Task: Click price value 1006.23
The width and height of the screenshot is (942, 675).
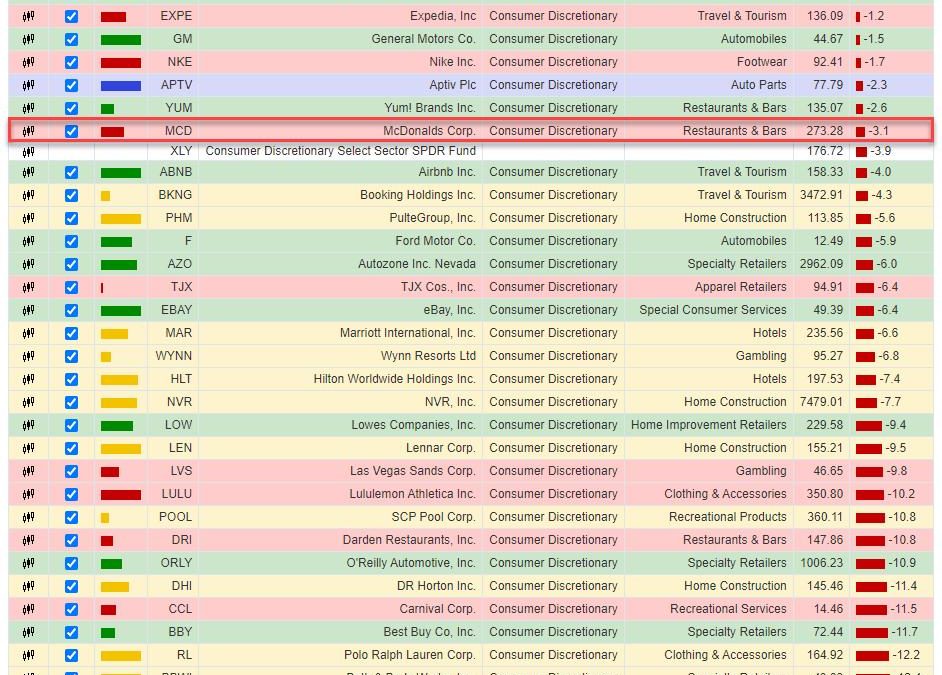Action: tap(821, 563)
